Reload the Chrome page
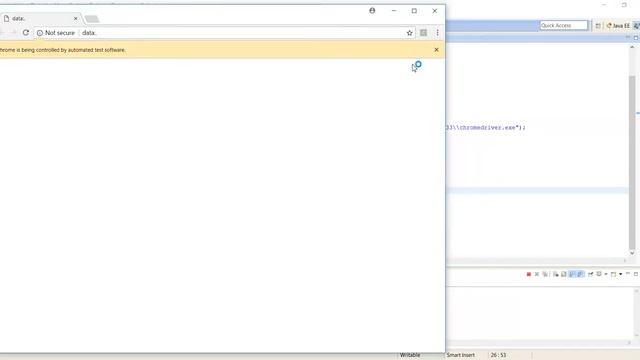Screen dimensions: 640x360 pos(26,33)
